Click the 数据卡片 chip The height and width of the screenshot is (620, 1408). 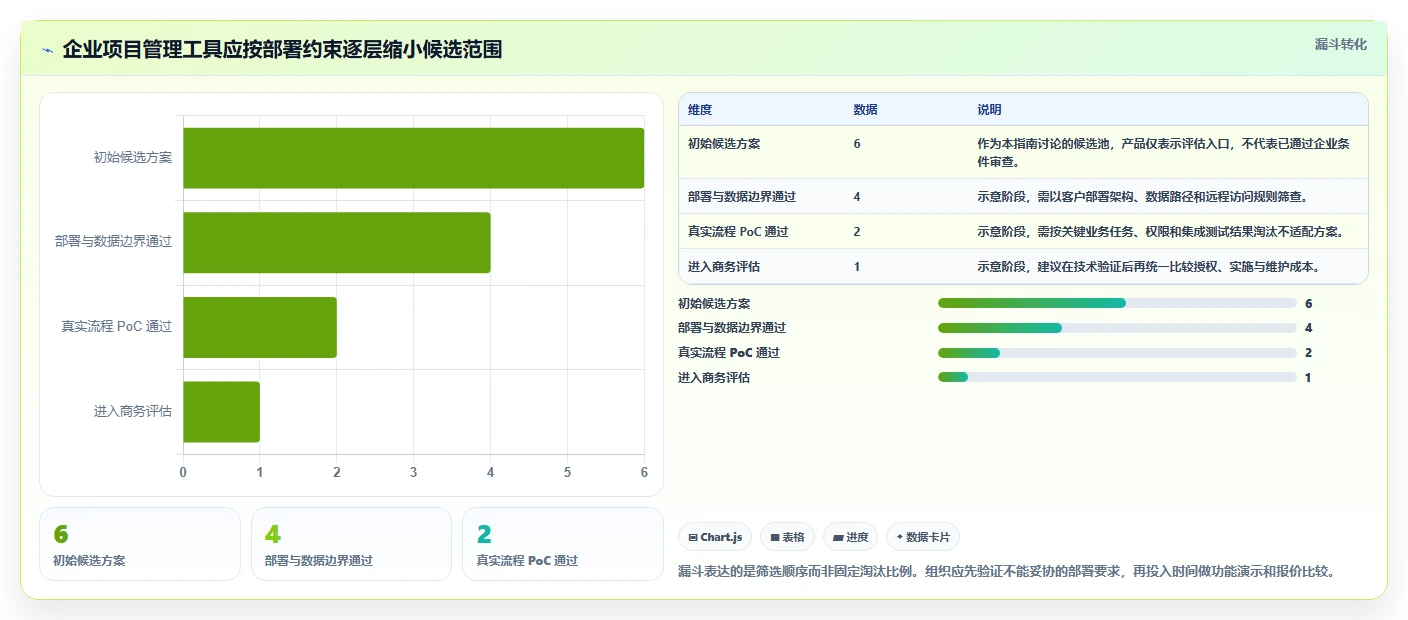click(923, 537)
